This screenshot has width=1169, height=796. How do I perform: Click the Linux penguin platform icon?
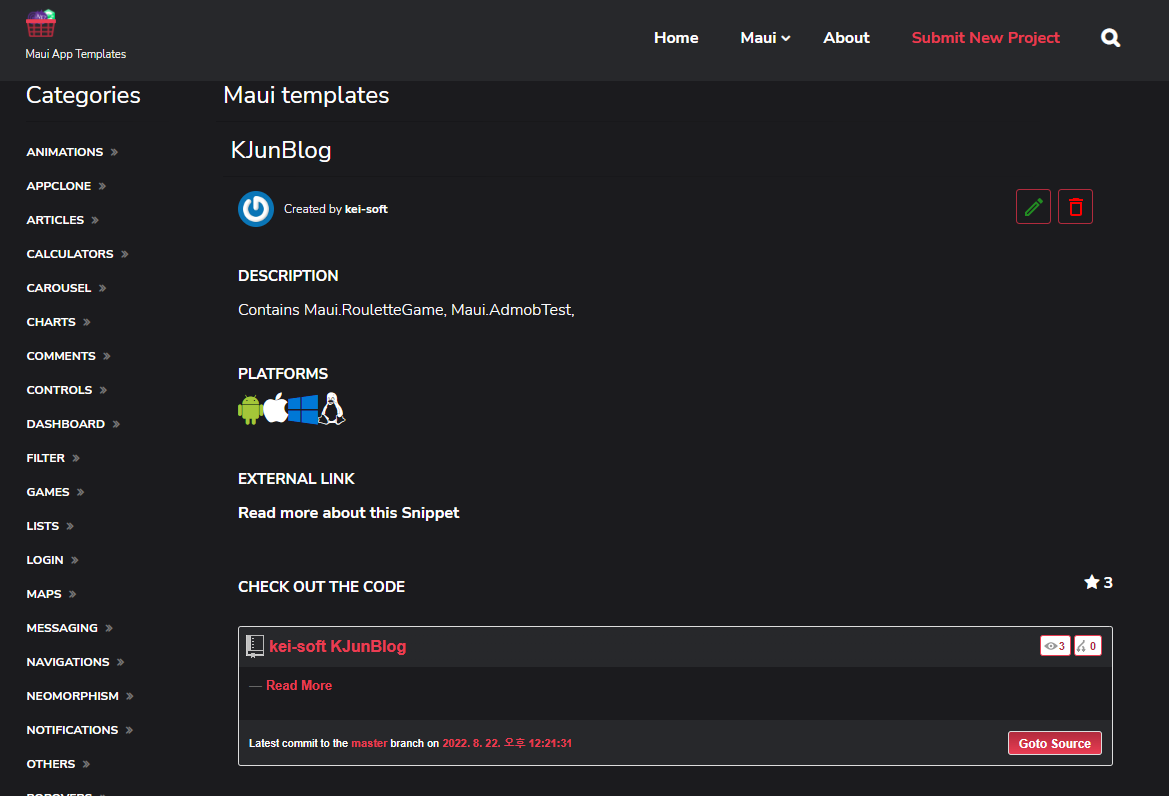332,408
